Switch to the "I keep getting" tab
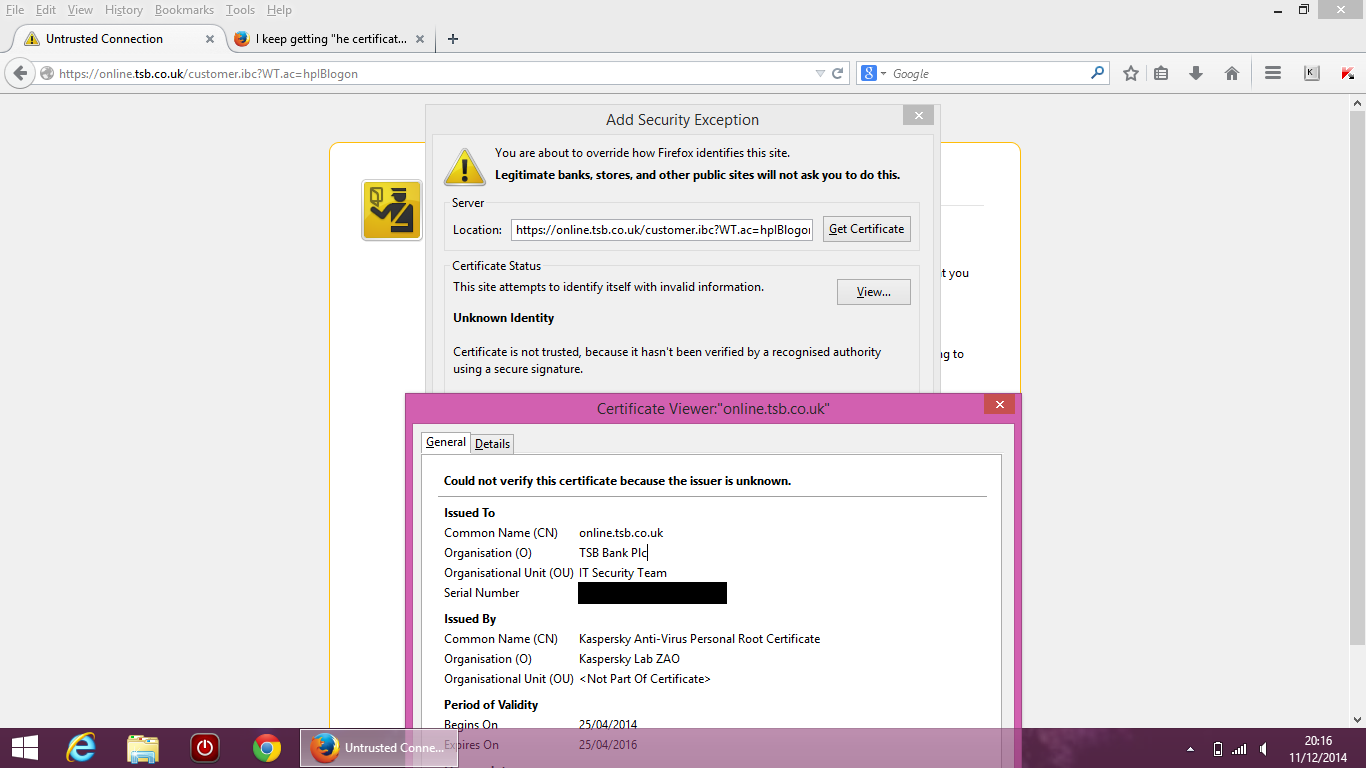 (331, 39)
